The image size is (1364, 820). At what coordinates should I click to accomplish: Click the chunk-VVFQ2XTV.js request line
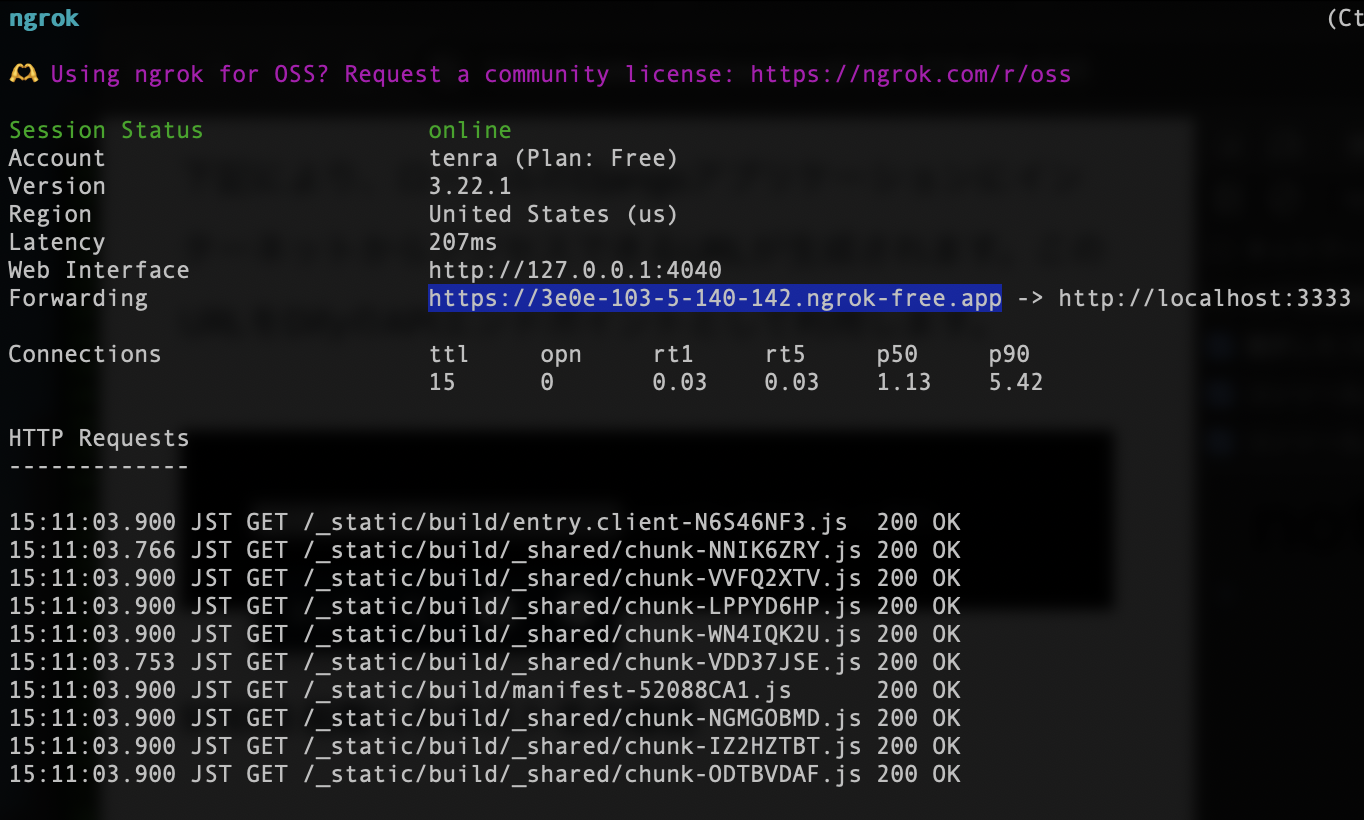[485, 578]
